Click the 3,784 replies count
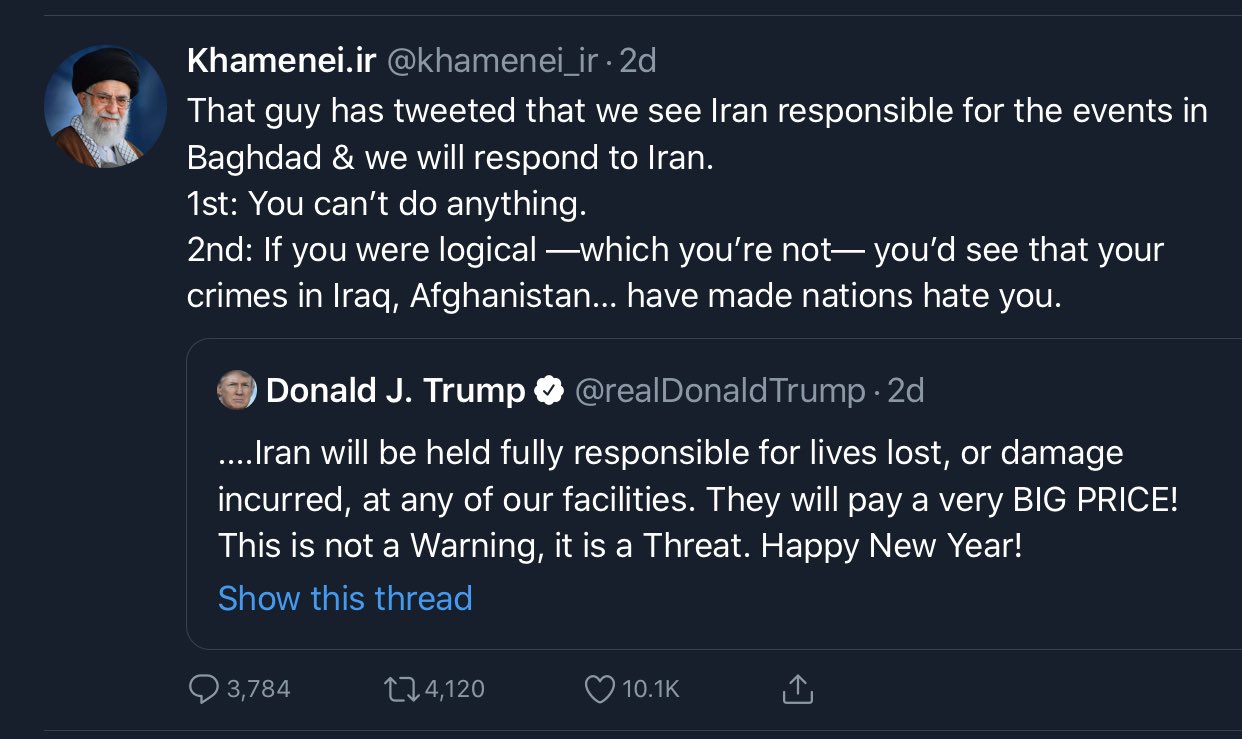The height and width of the screenshot is (739, 1242). click(258, 689)
